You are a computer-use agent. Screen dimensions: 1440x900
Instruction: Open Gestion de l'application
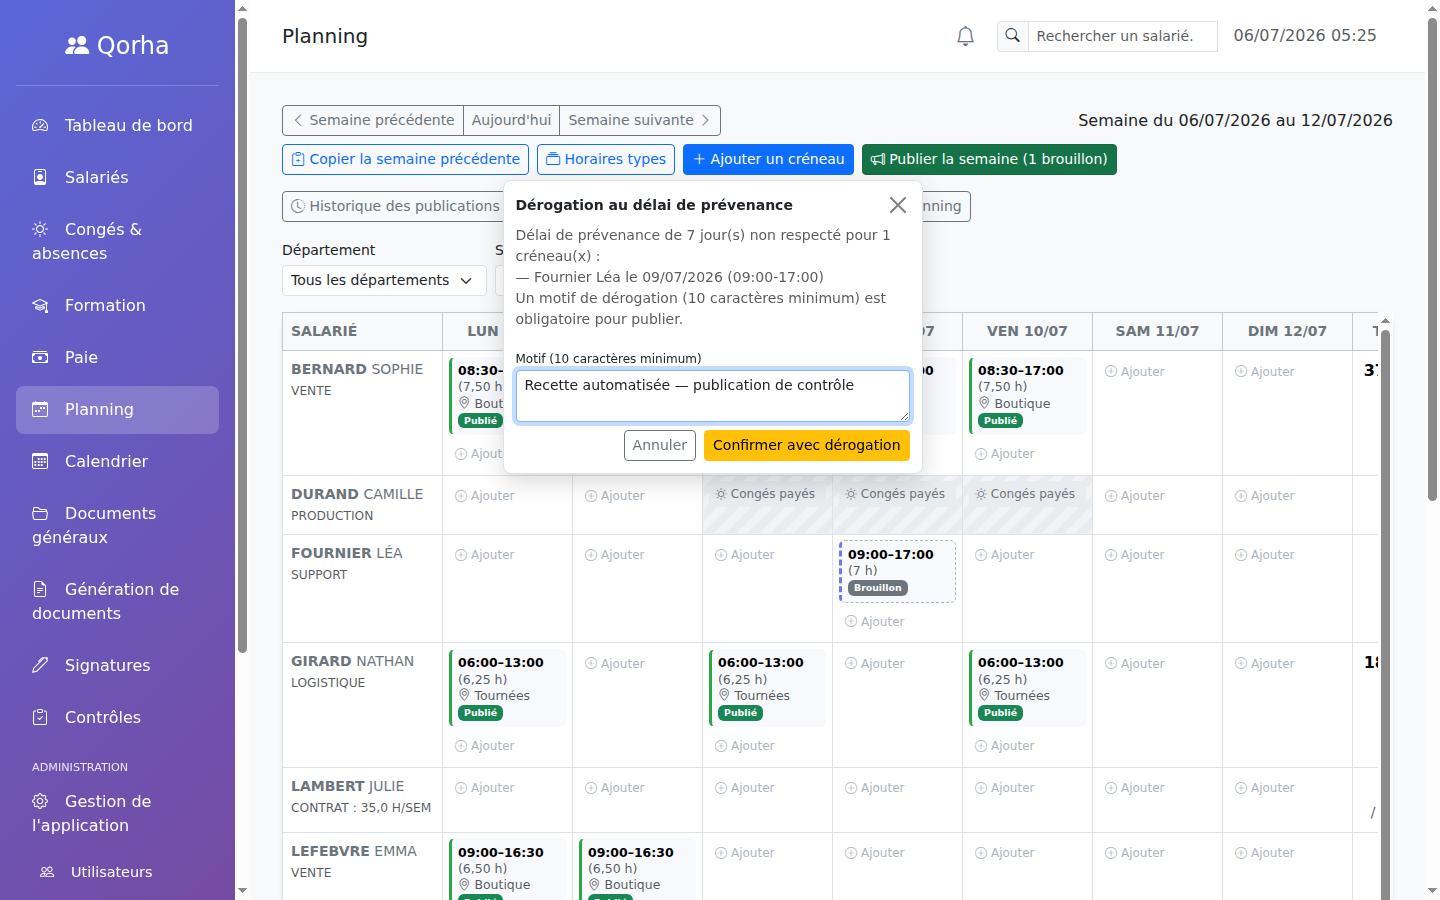point(117,814)
